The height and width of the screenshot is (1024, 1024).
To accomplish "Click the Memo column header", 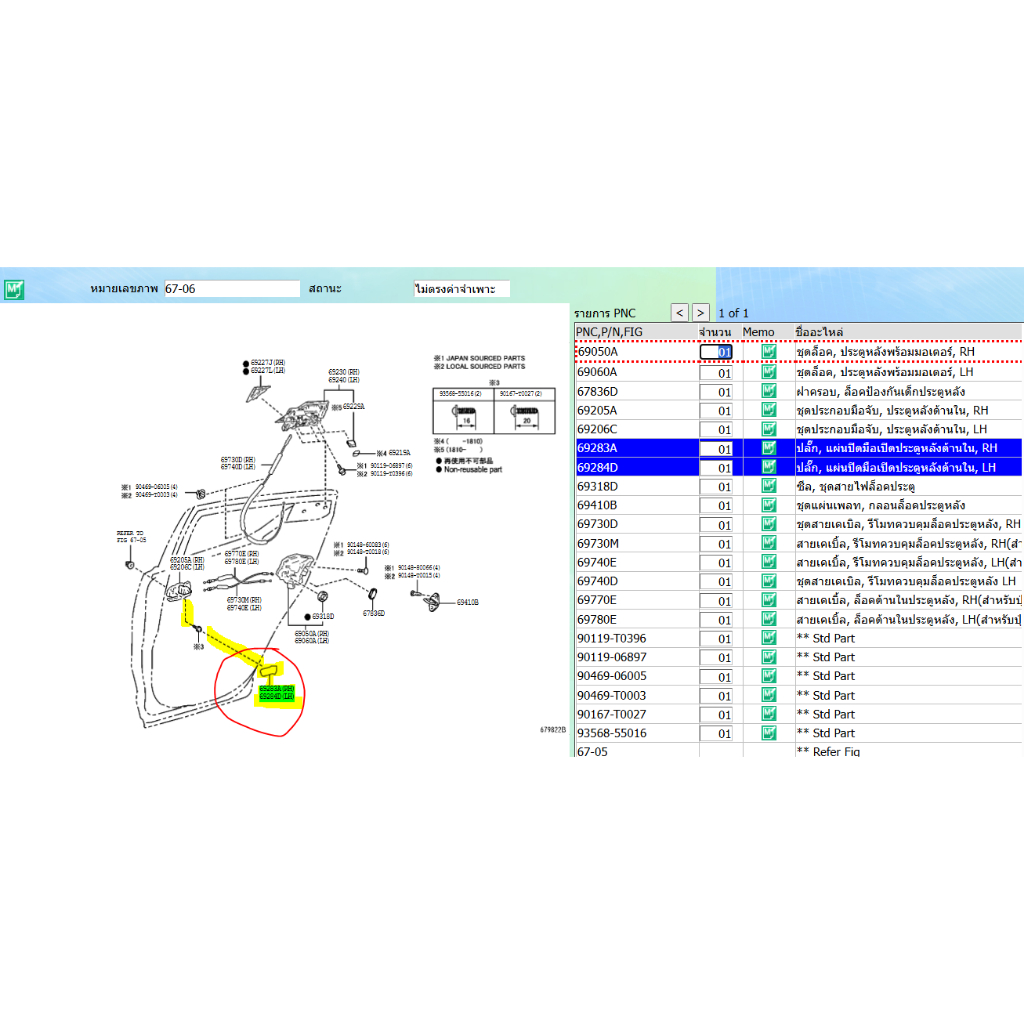I will pyautogui.click(x=759, y=332).
